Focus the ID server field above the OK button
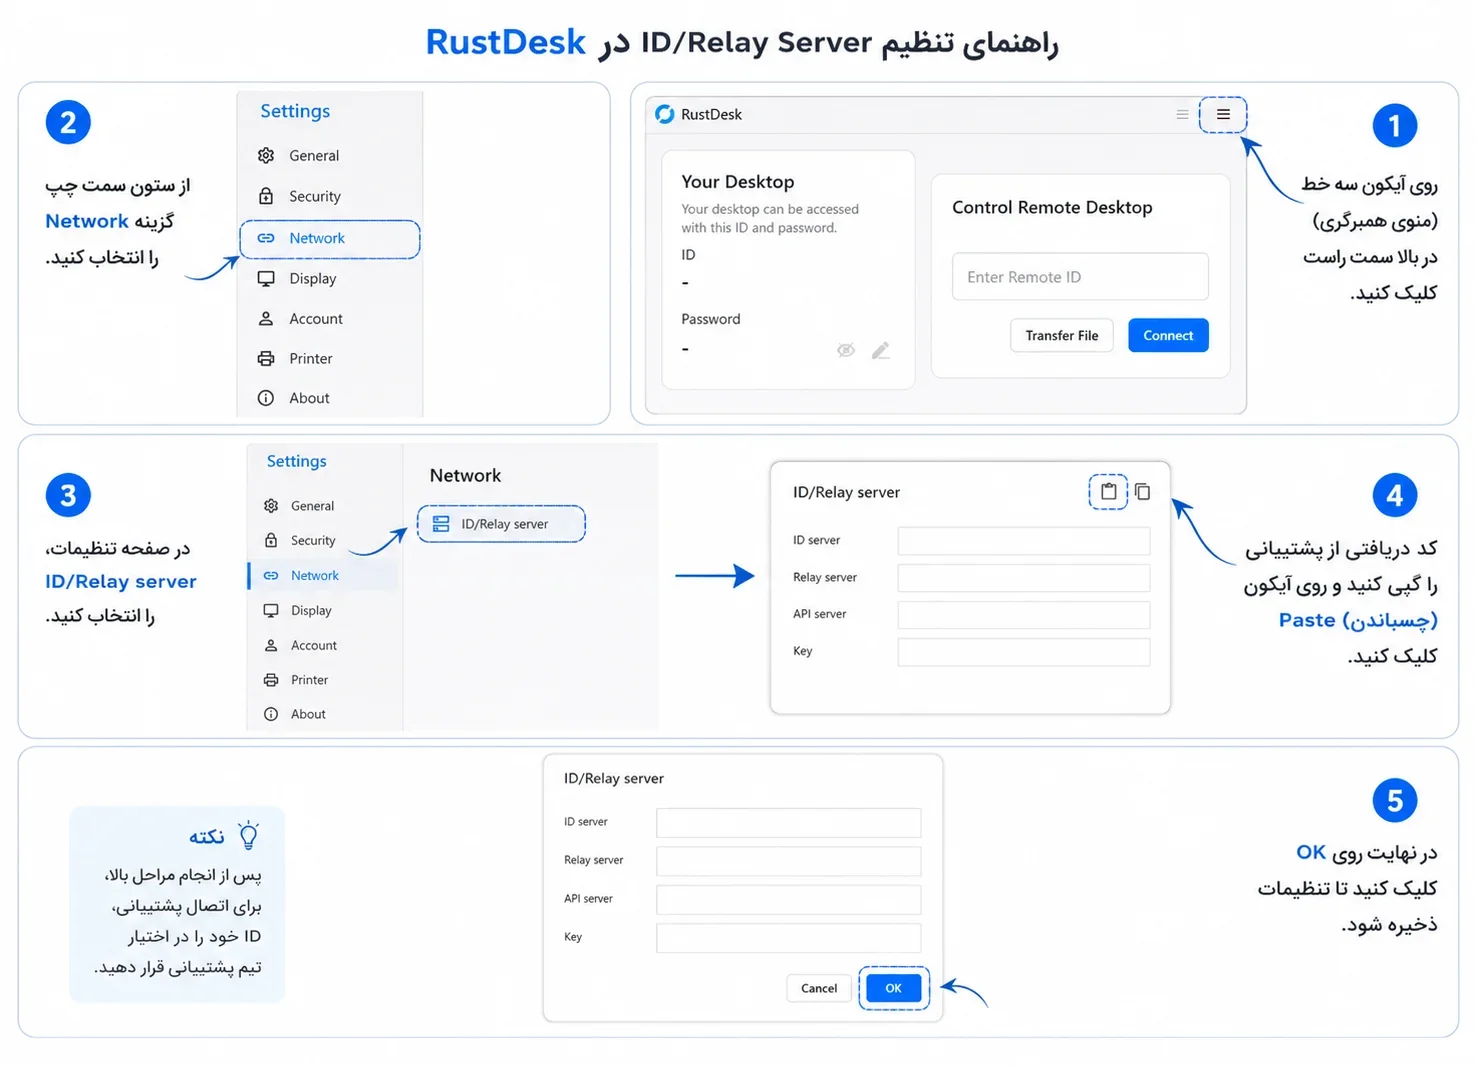This screenshot has height=1065, width=1477. 788,823
